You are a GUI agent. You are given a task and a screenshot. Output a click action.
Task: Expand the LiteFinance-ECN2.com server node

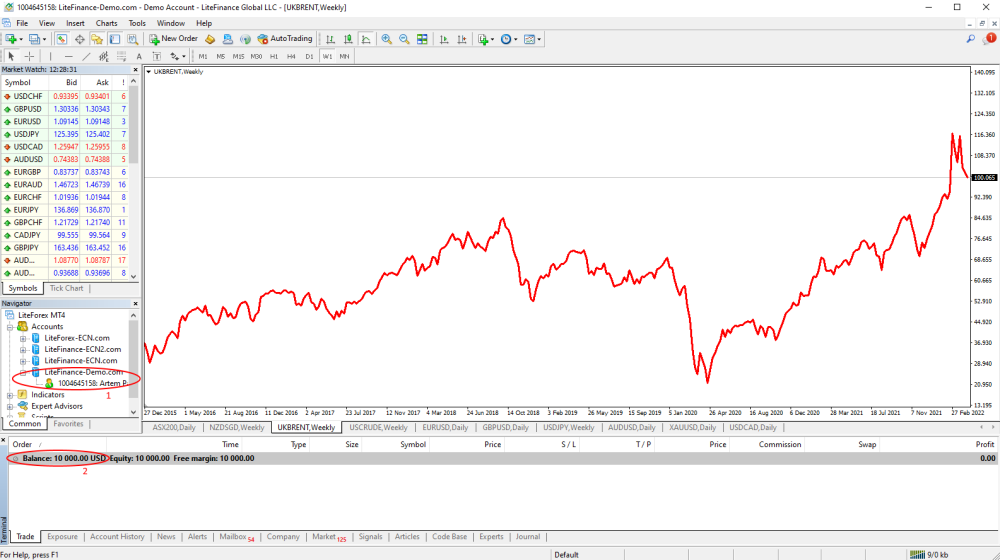click(x=23, y=350)
